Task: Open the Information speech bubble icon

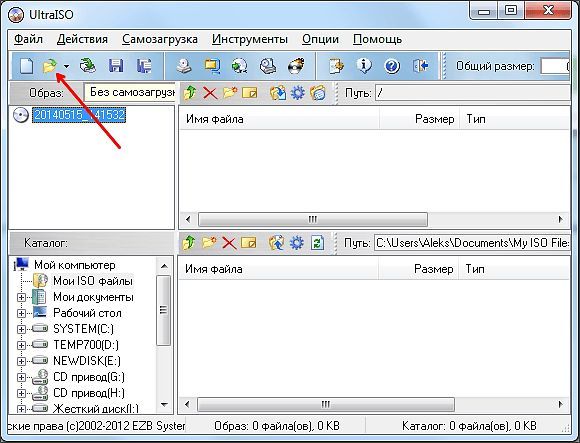Action: 364,66
